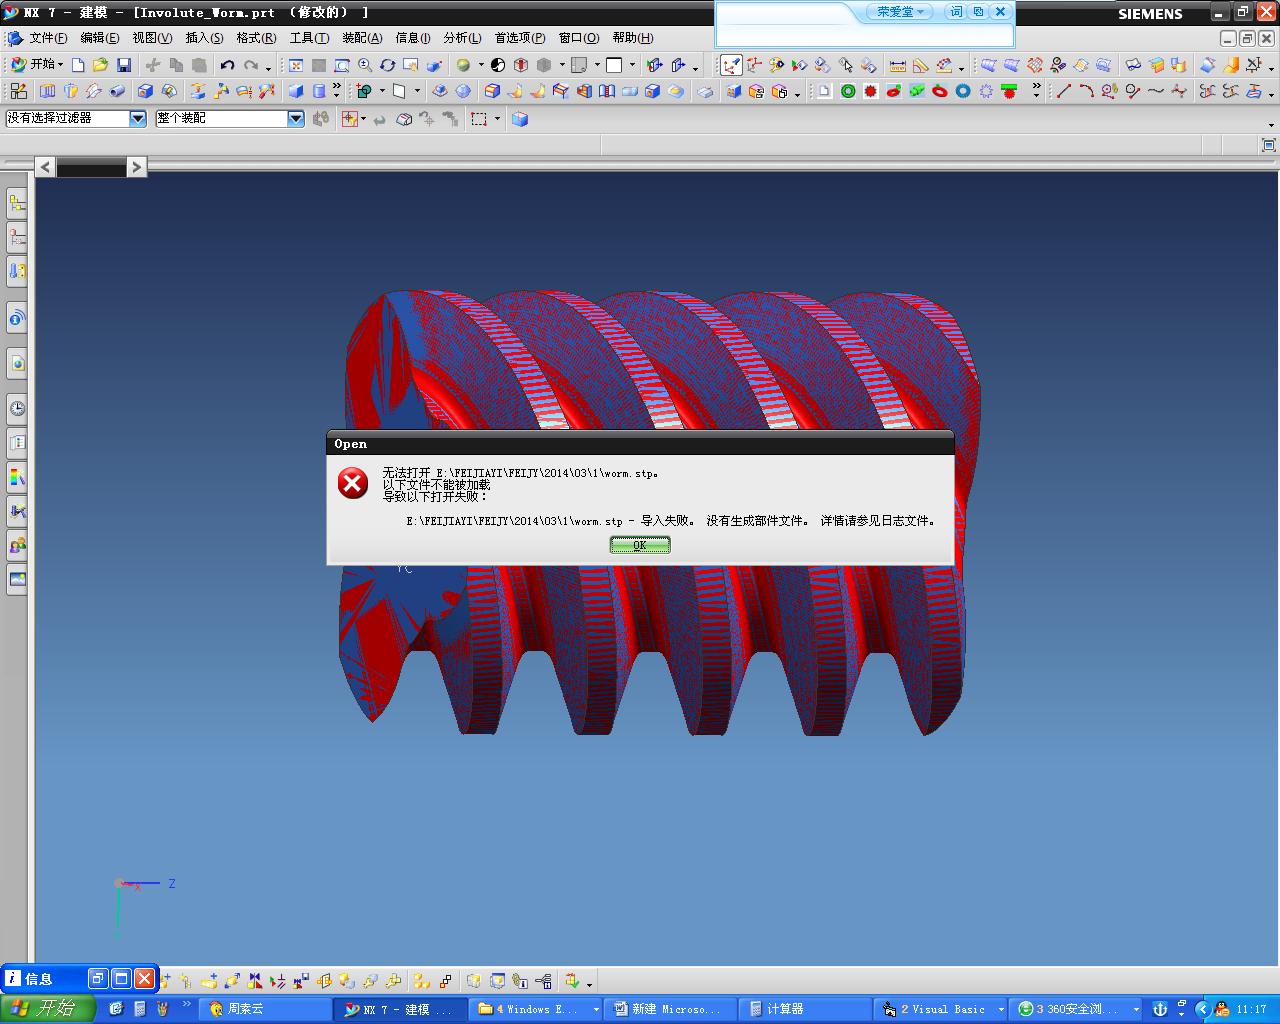Click the red ring worm-wheel icon
The height and width of the screenshot is (1024, 1280).
point(940,91)
